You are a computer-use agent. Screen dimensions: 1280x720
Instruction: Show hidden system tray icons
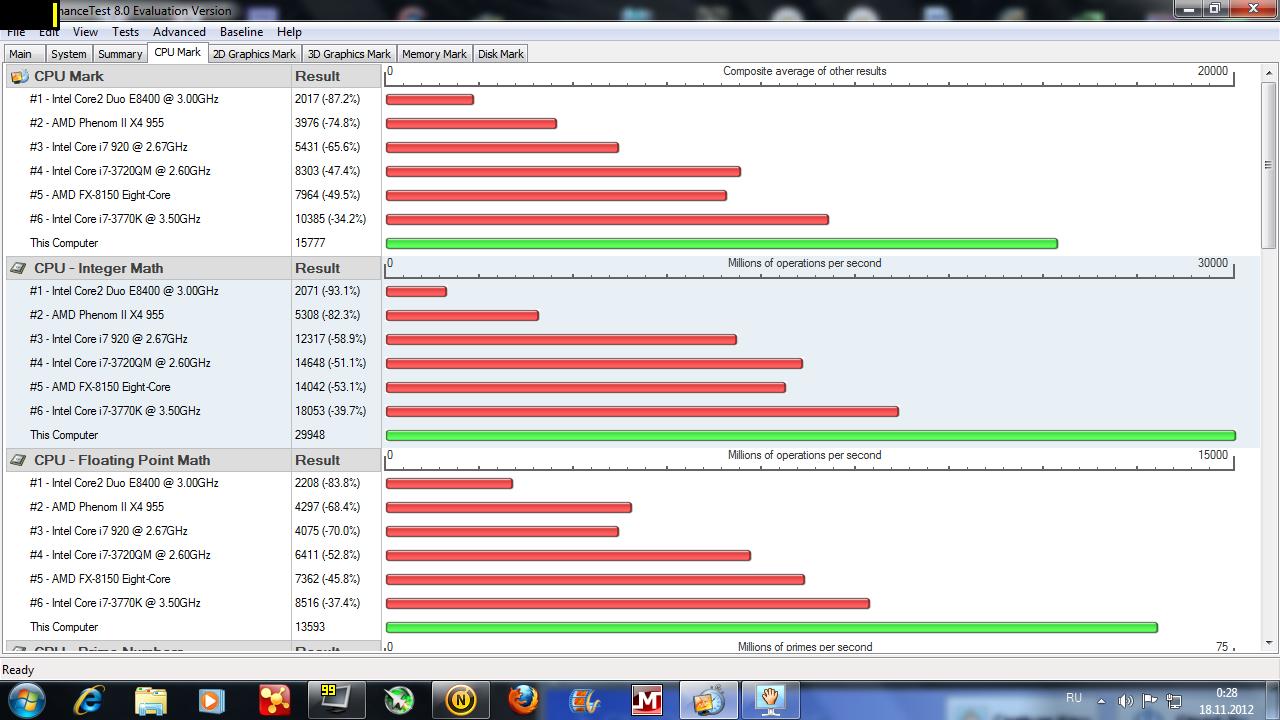(1101, 701)
